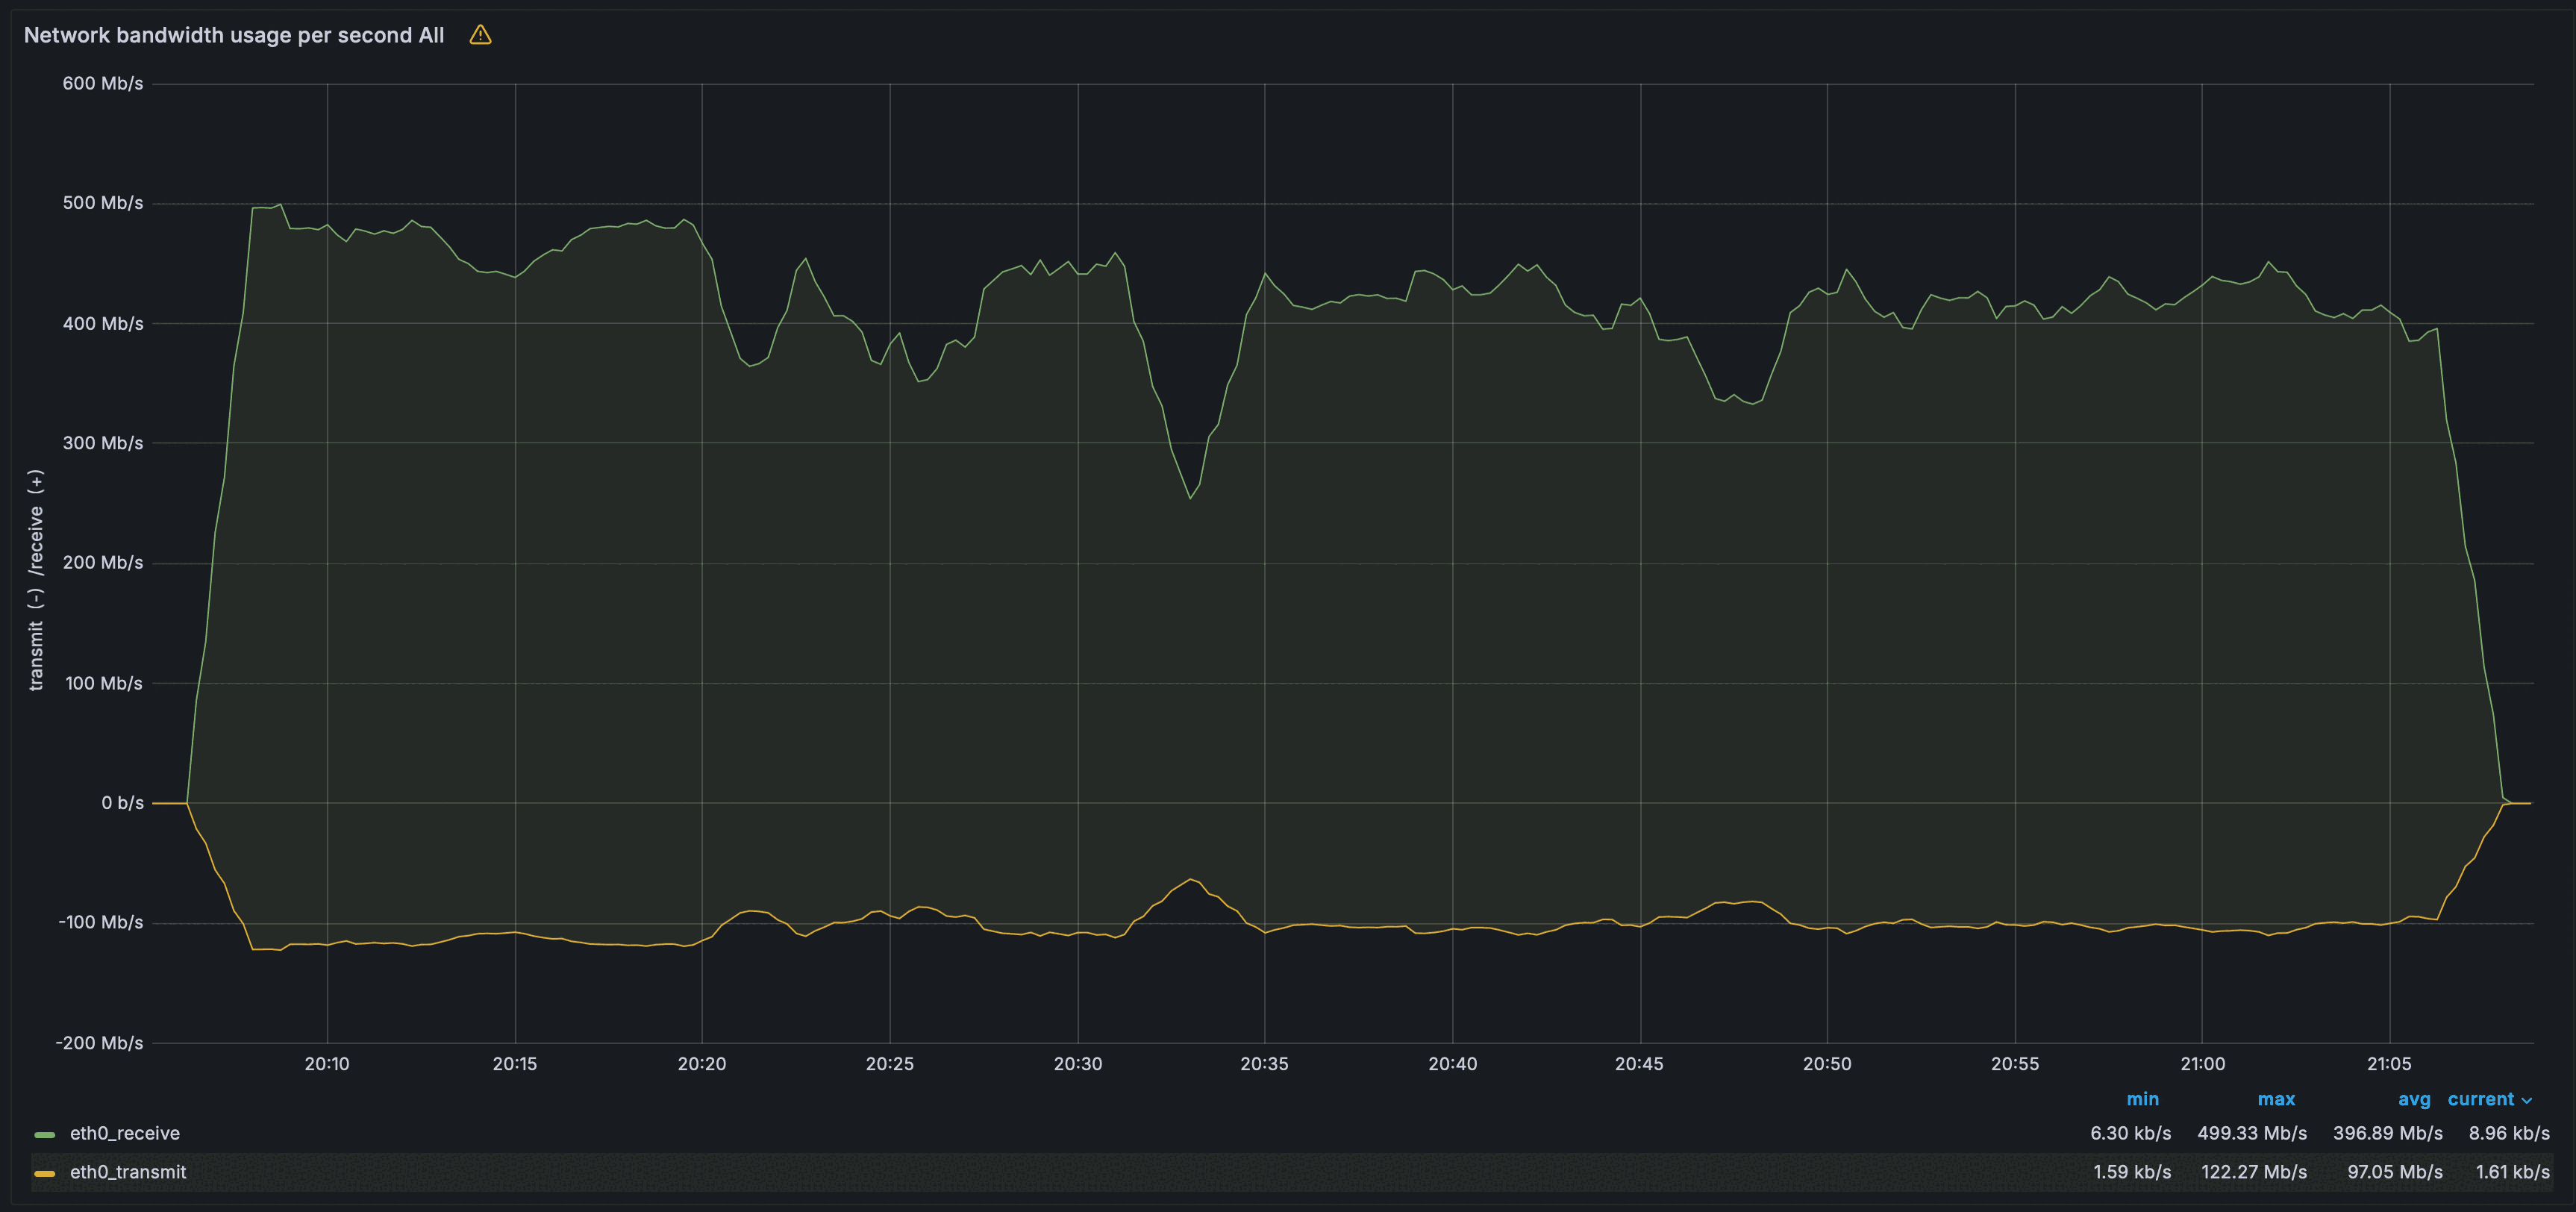Click the 20:10 time axis label
Image resolution: width=2576 pixels, height=1212 pixels.
tap(327, 1064)
